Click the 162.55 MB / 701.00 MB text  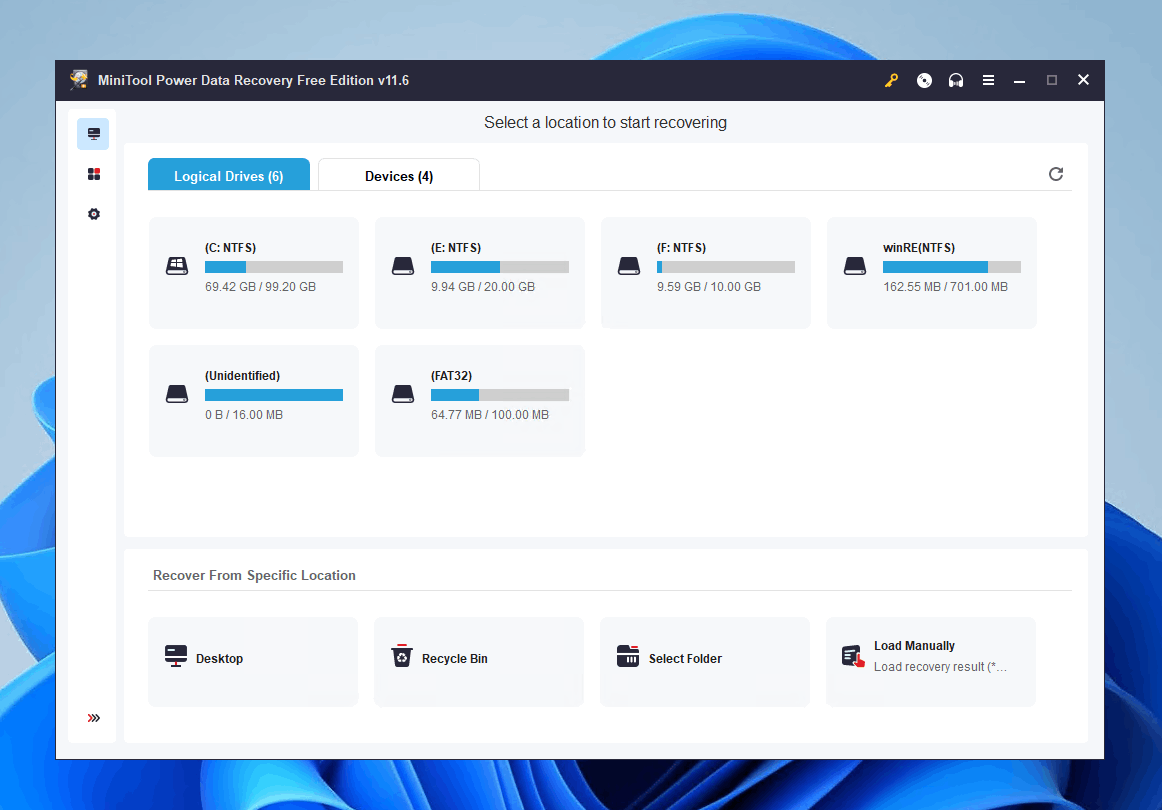tap(945, 287)
